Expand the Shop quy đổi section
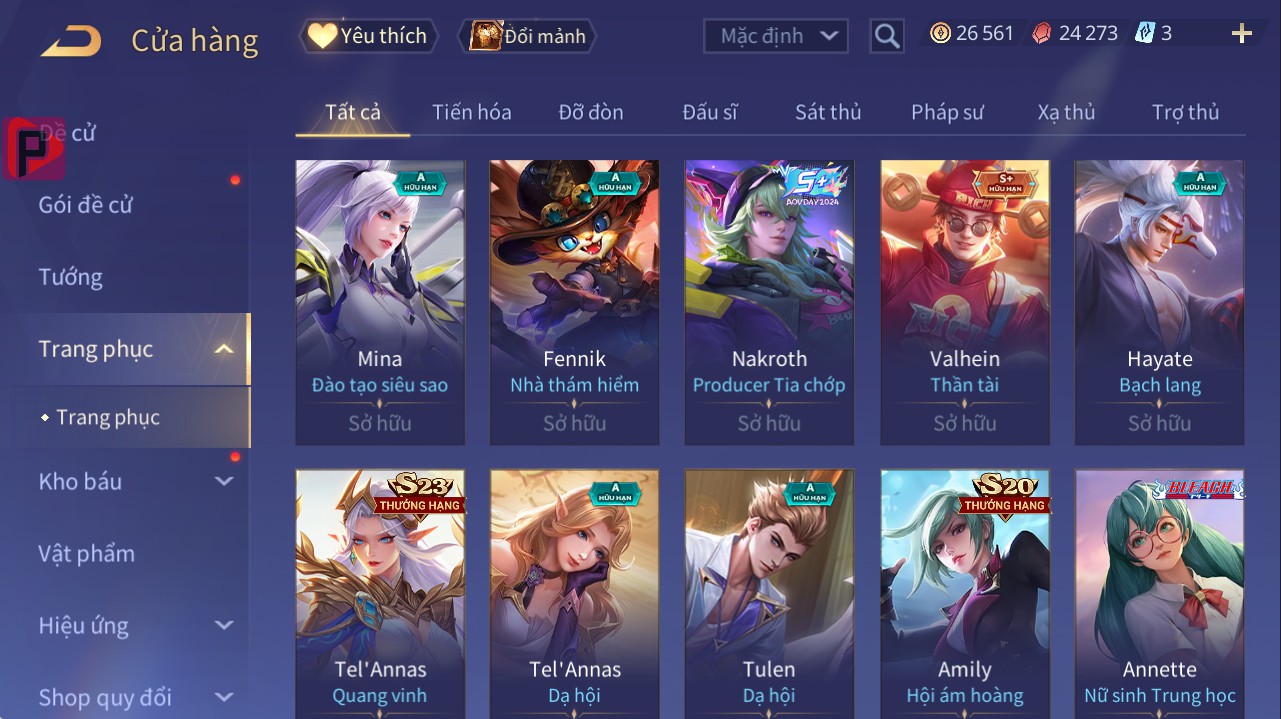The width and height of the screenshot is (1281, 719). (224, 697)
